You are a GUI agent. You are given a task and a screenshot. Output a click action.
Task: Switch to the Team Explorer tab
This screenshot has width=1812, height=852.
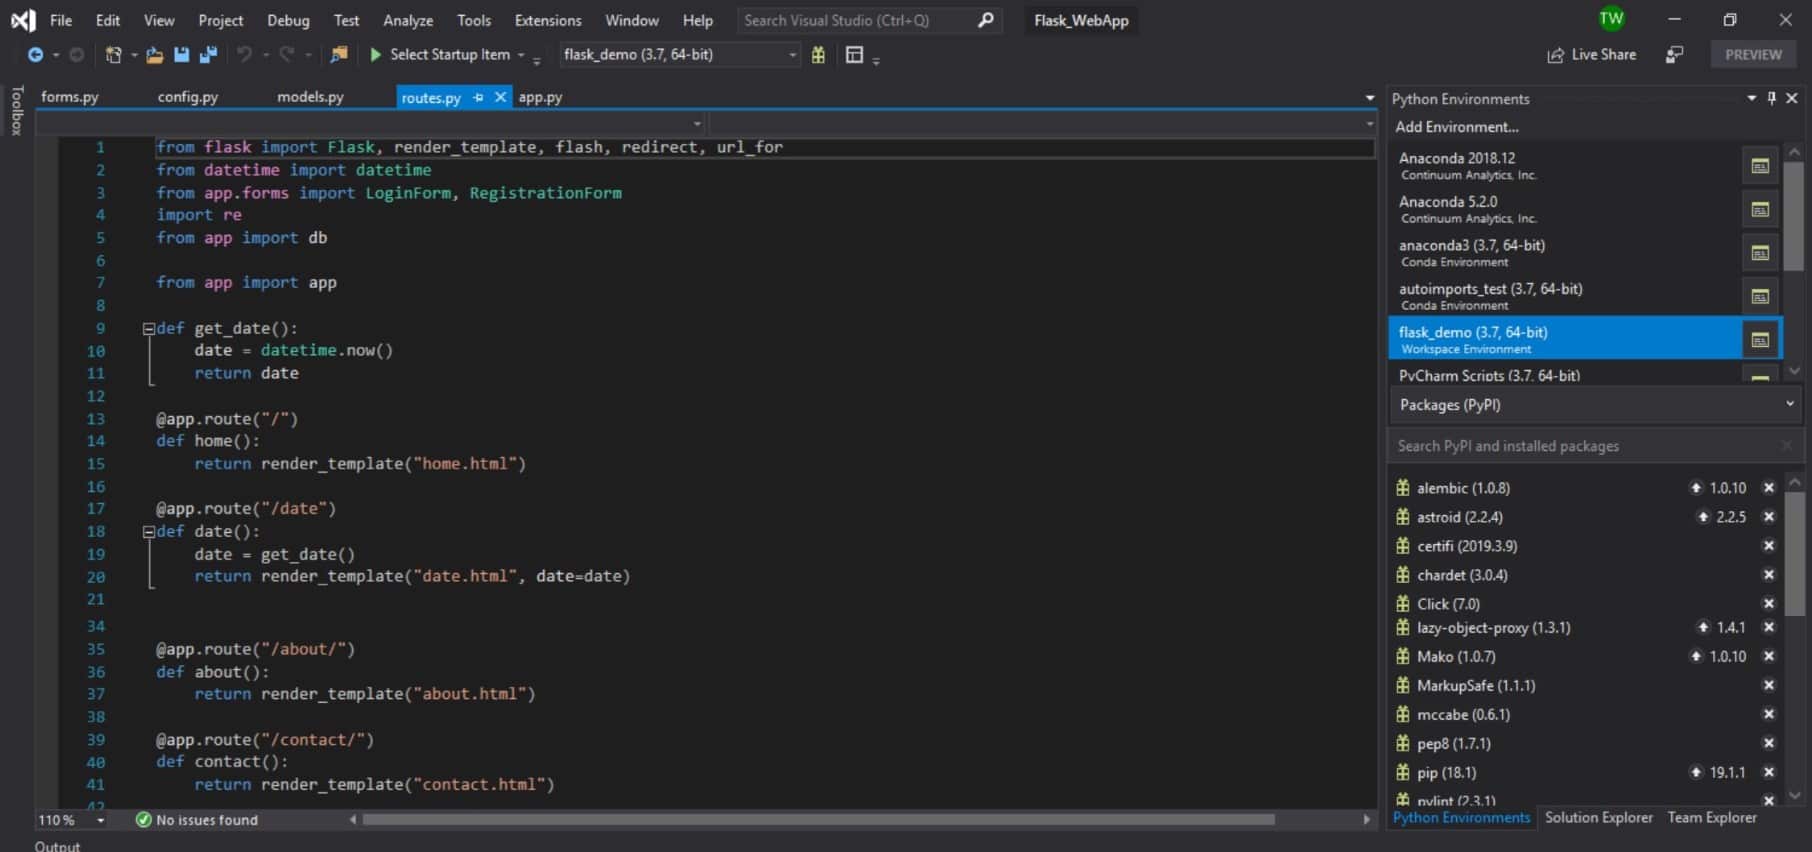point(1711,818)
